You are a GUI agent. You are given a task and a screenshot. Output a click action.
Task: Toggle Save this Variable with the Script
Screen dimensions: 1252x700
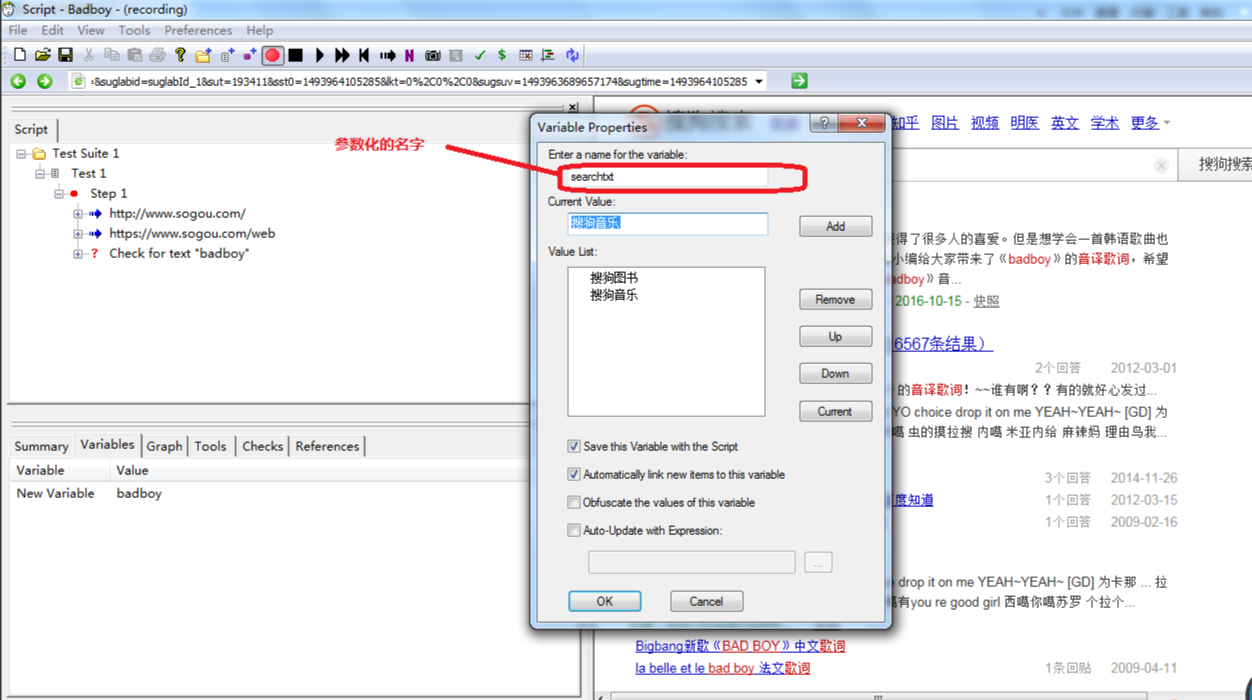click(574, 447)
